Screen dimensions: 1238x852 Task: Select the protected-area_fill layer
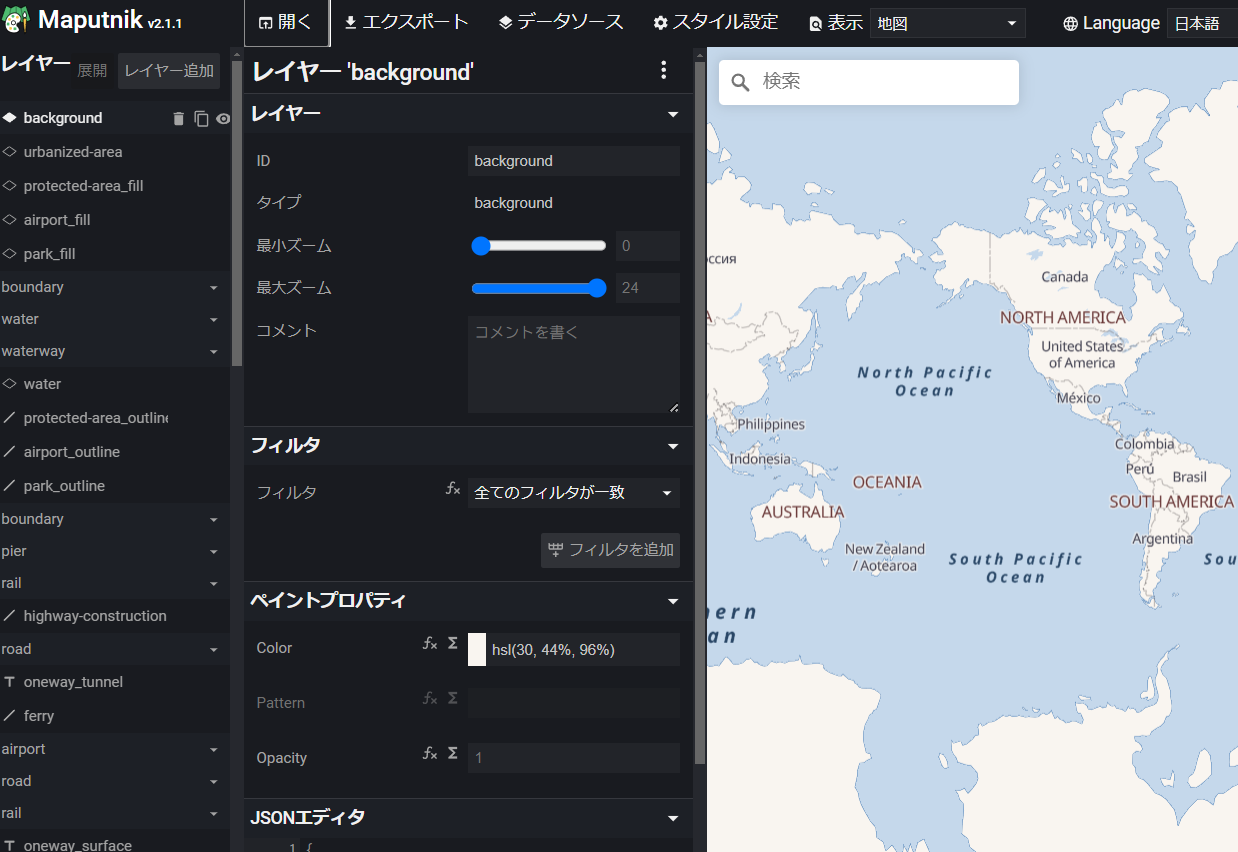pyautogui.click(x=115, y=186)
